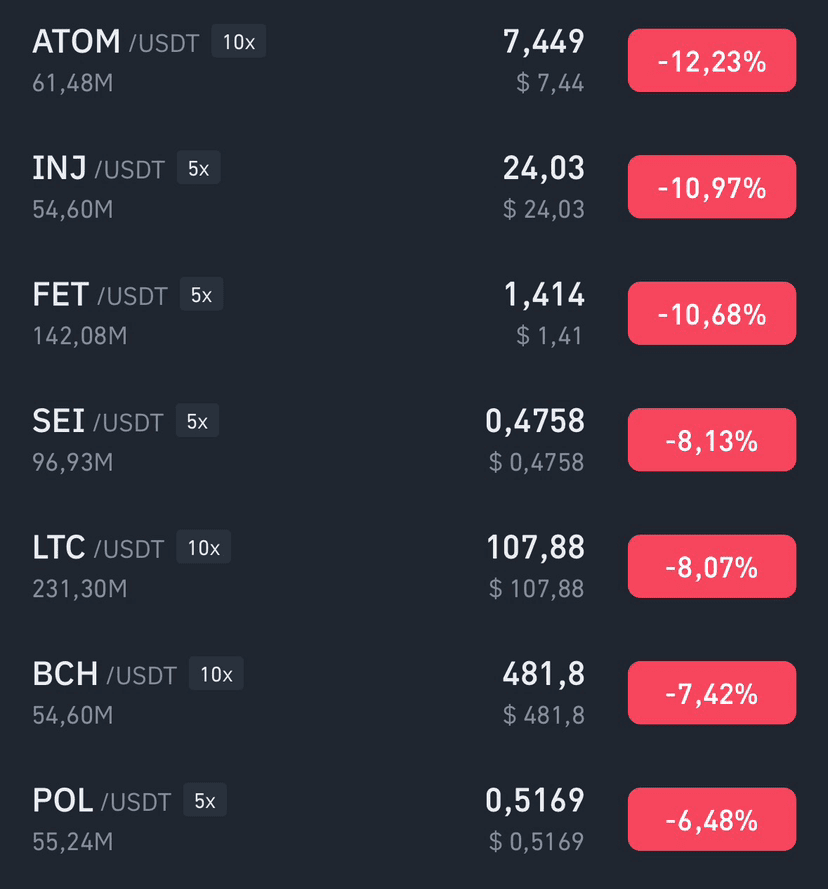Select the 10x leverage tag next to ATOM
The width and height of the screenshot is (828, 889).
239,41
